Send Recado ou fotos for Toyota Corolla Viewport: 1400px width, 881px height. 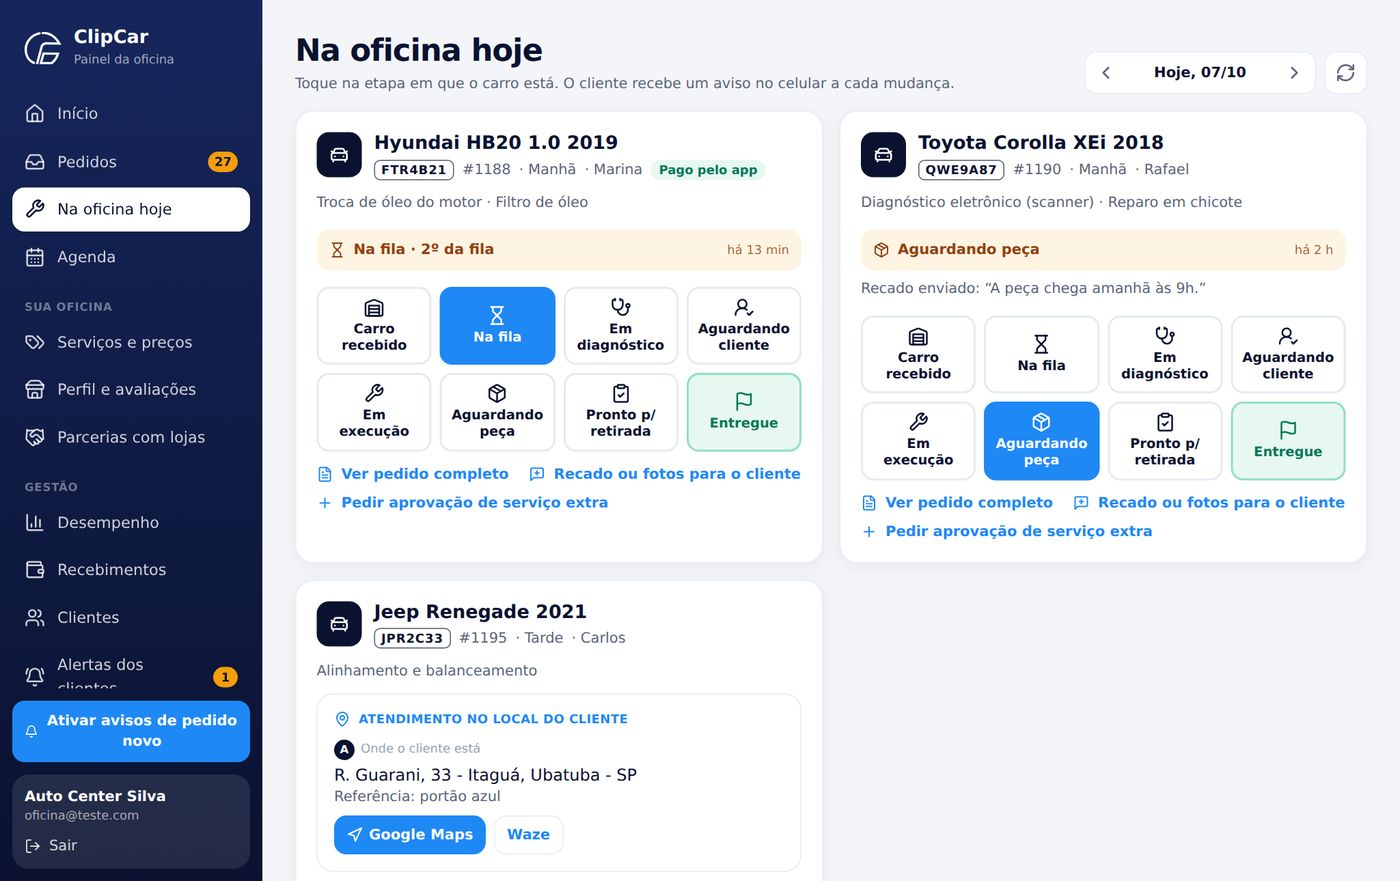tap(1209, 503)
